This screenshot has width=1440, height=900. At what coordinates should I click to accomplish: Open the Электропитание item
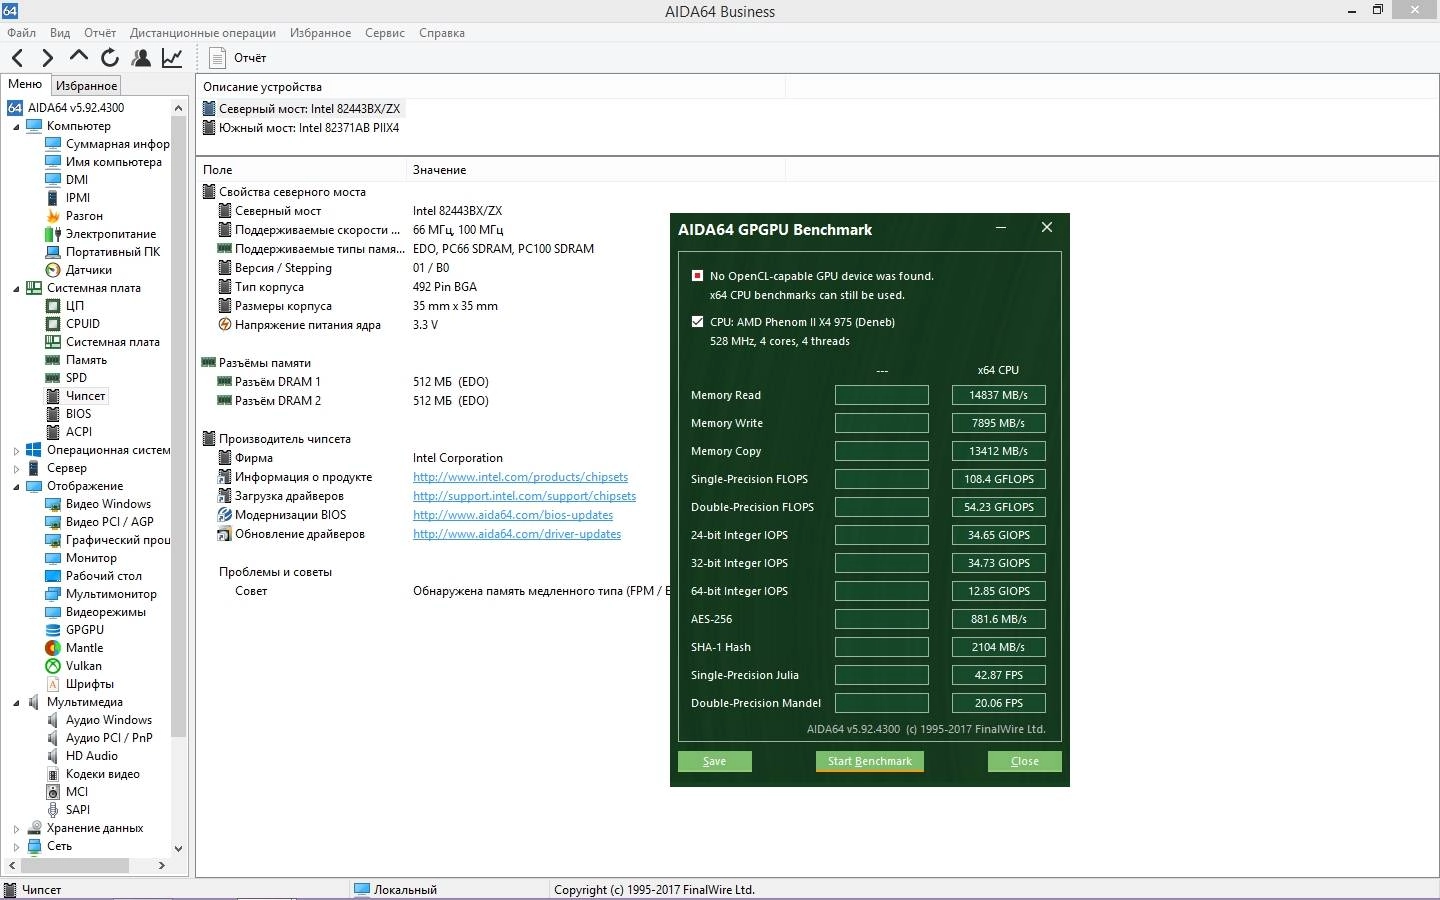click(x=110, y=234)
